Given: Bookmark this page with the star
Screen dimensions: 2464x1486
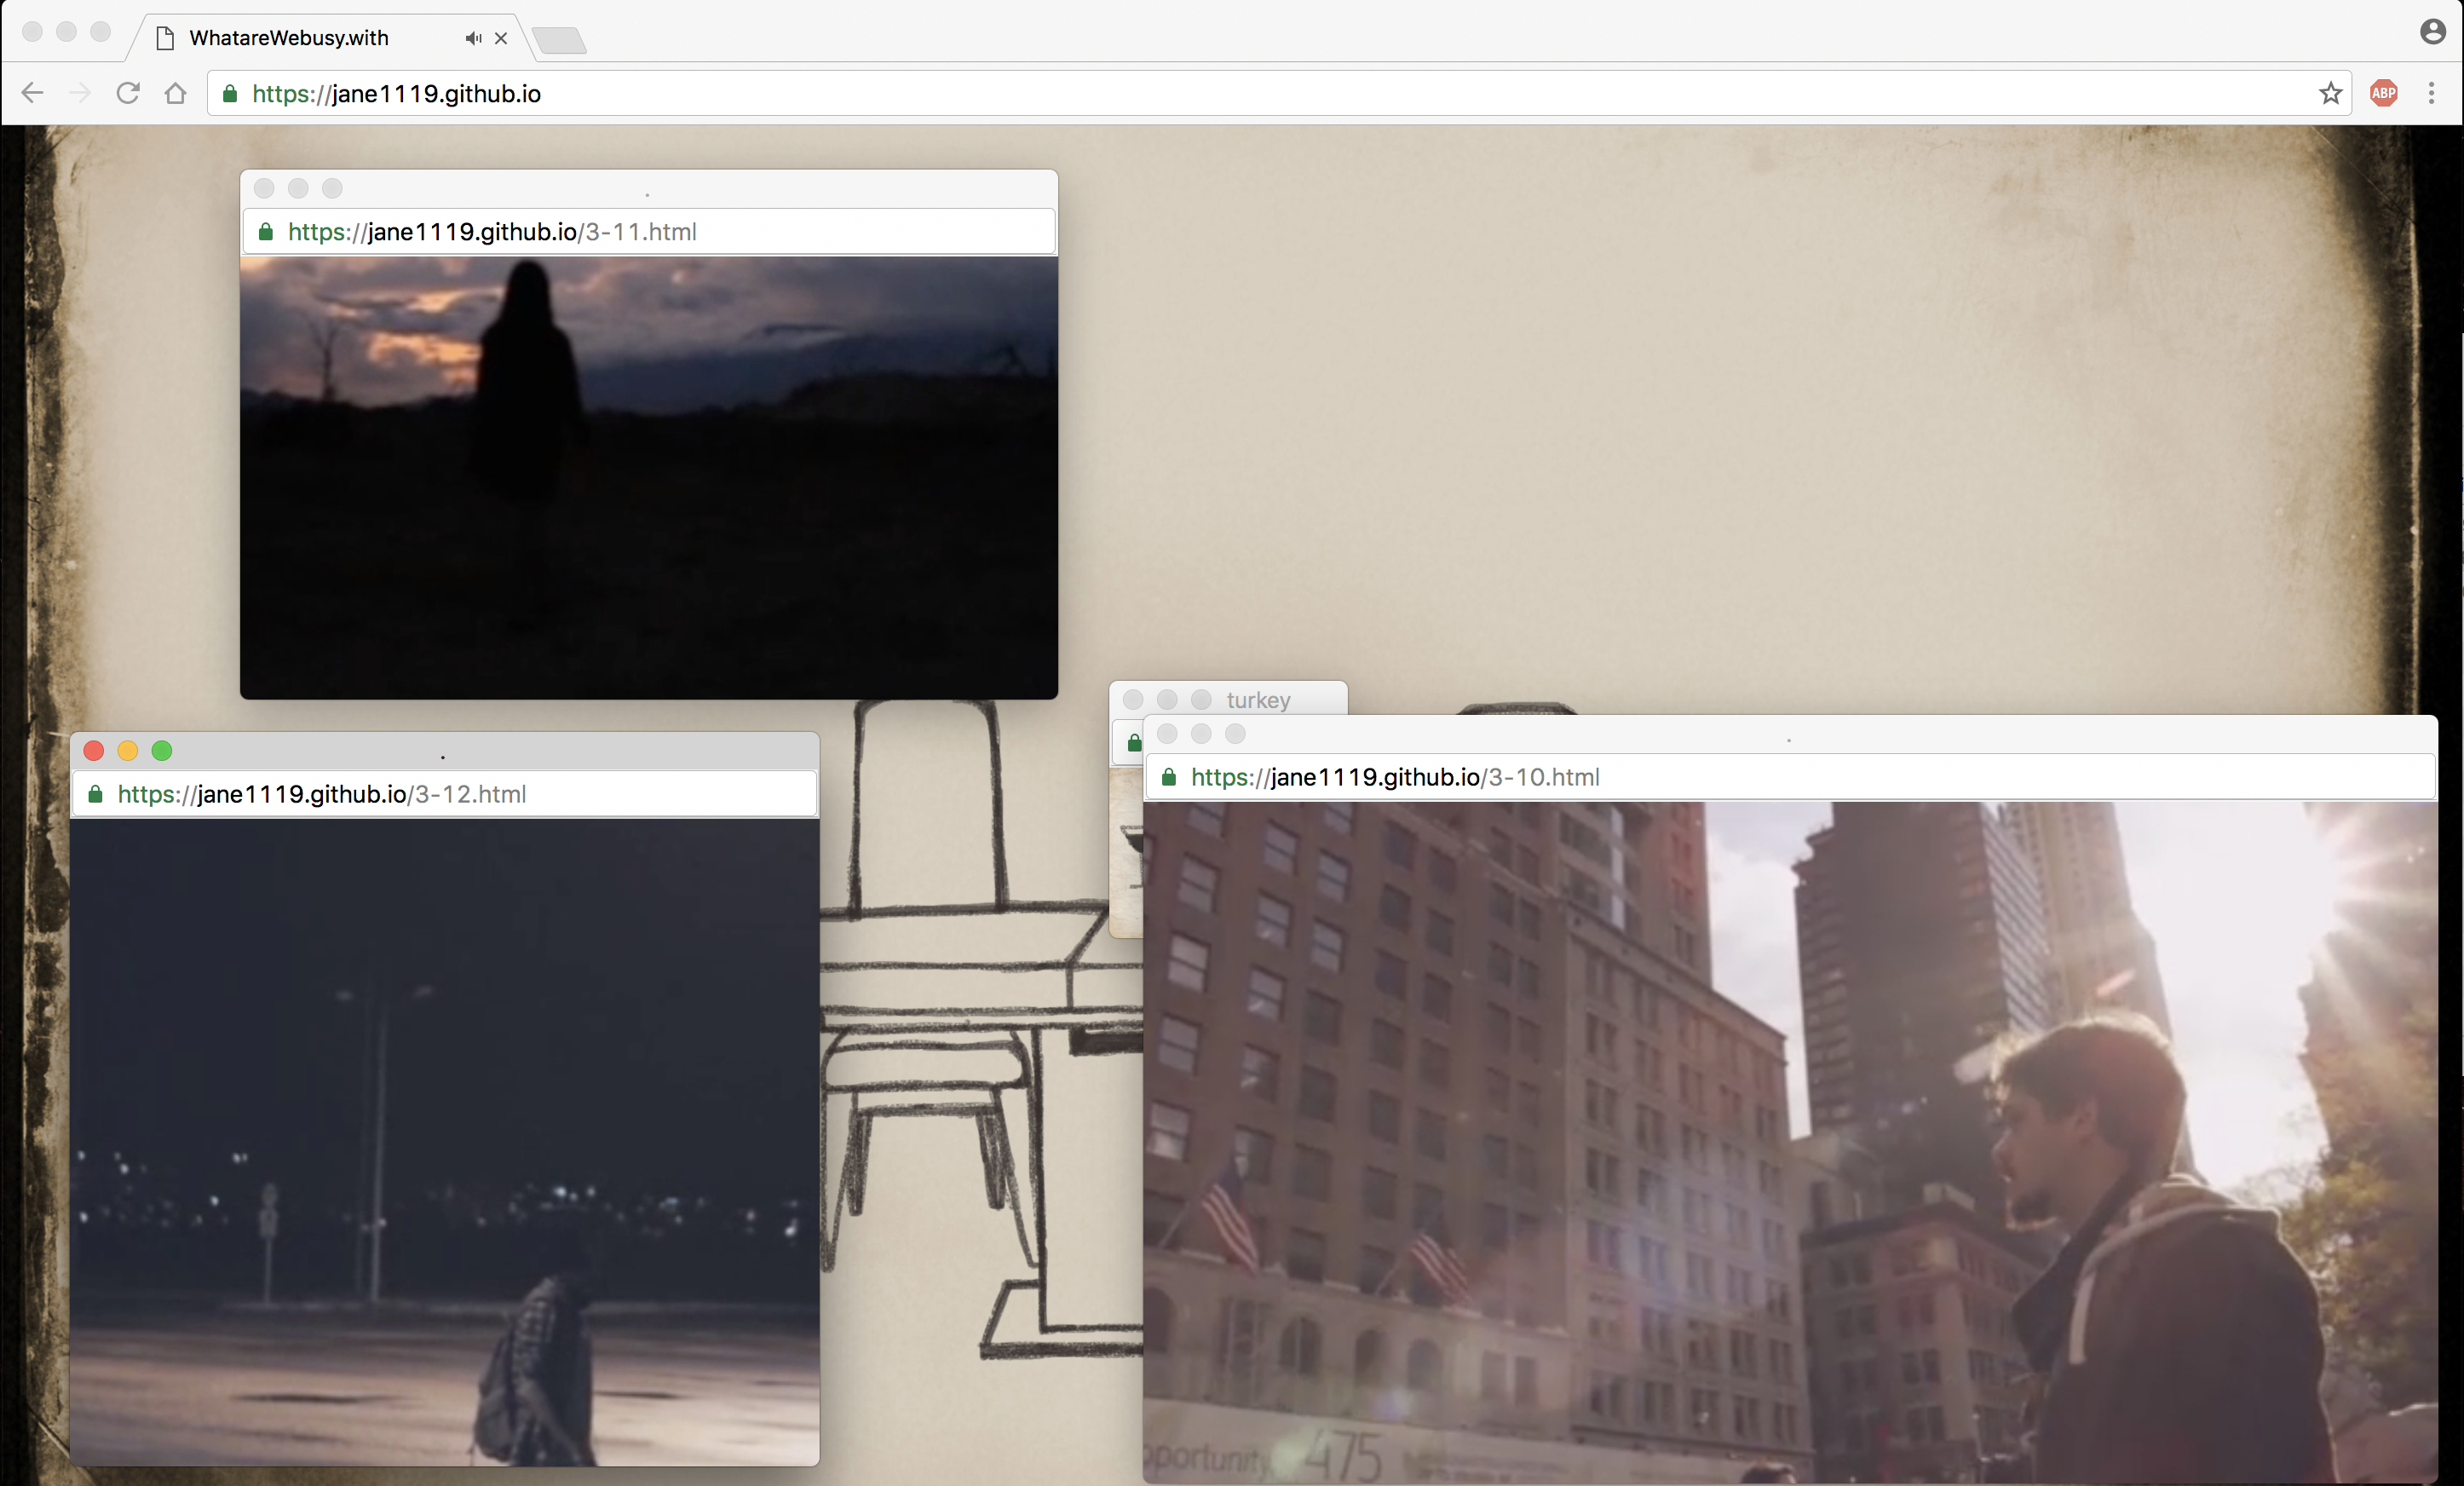Looking at the screenshot, I should coord(2330,93).
